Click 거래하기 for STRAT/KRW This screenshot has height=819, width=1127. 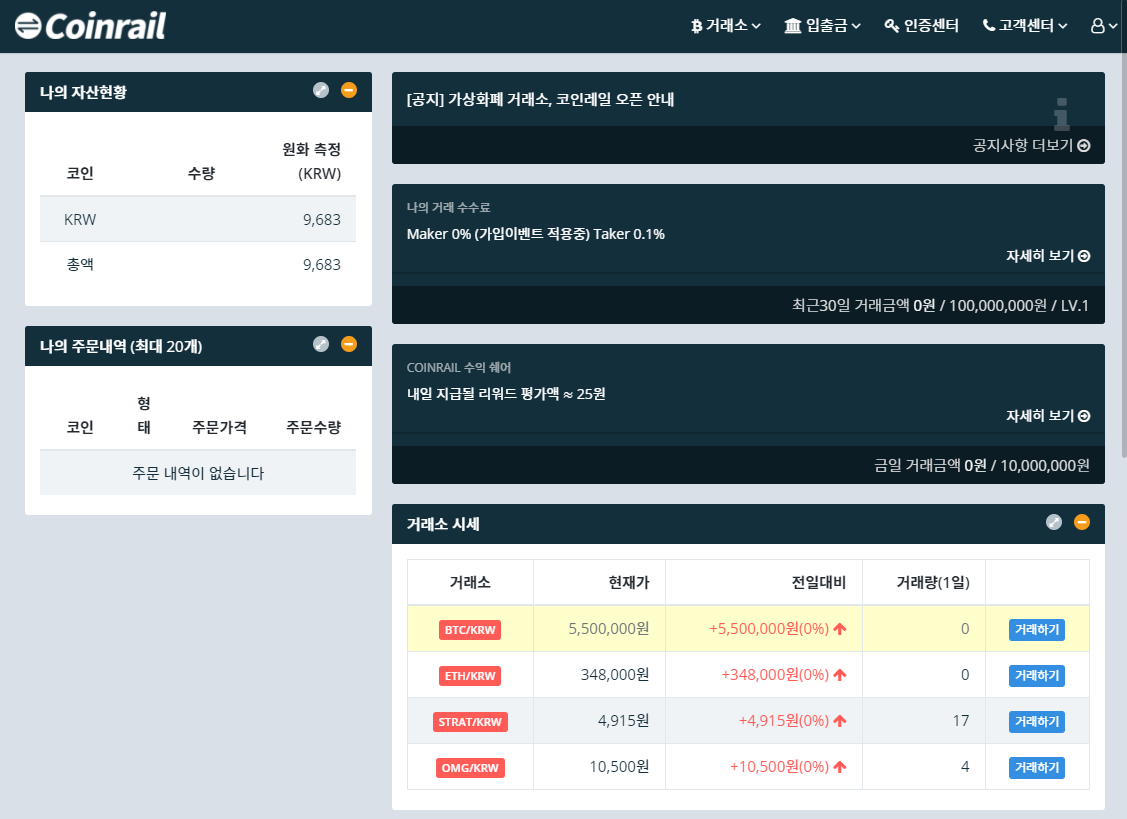(1036, 722)
